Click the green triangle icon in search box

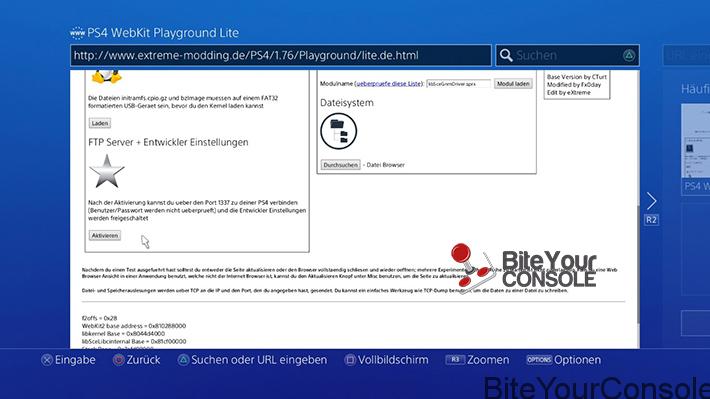628,55
